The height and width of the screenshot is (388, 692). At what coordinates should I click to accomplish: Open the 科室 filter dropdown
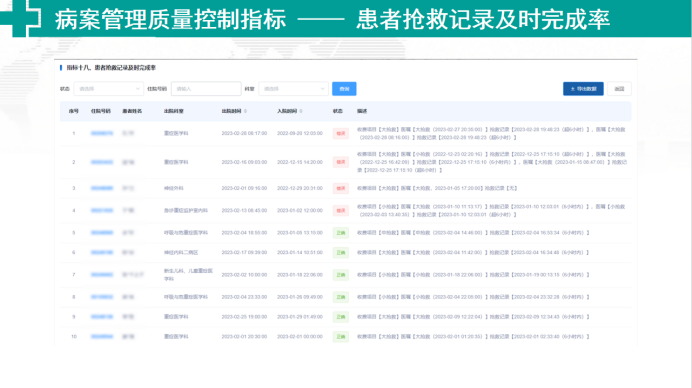293,89
